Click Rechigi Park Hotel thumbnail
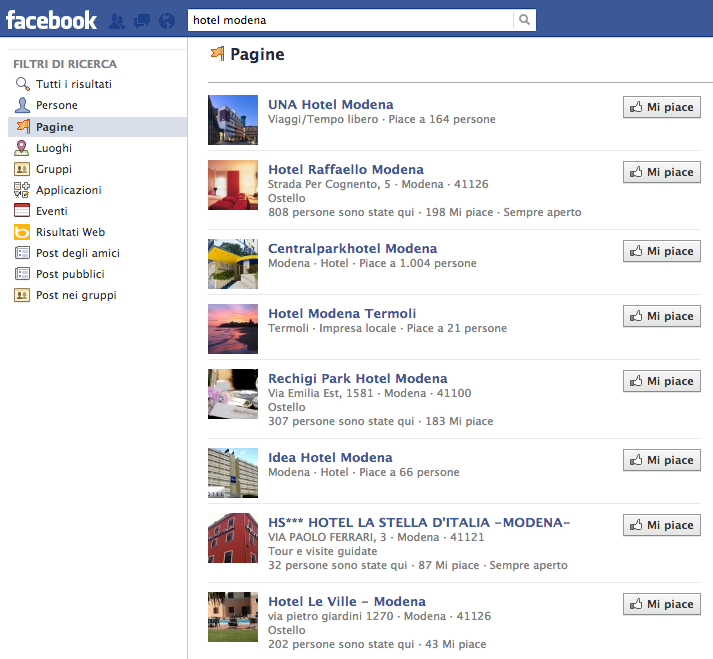713x659 pixels. [233, 394]
